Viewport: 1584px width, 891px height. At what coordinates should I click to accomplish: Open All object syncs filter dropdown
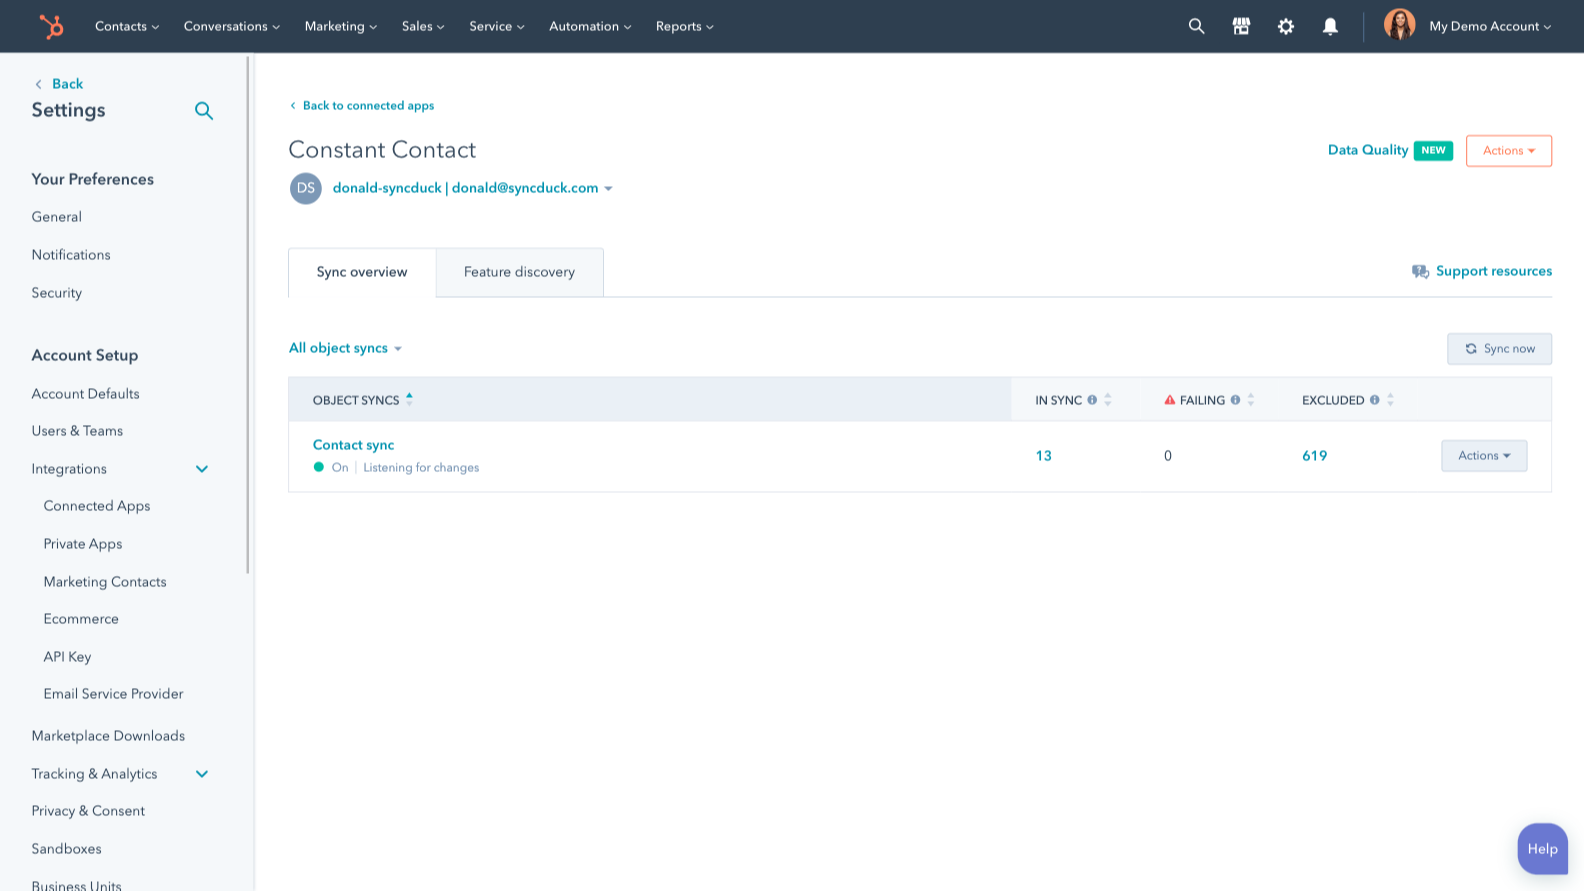click(345, 348)
